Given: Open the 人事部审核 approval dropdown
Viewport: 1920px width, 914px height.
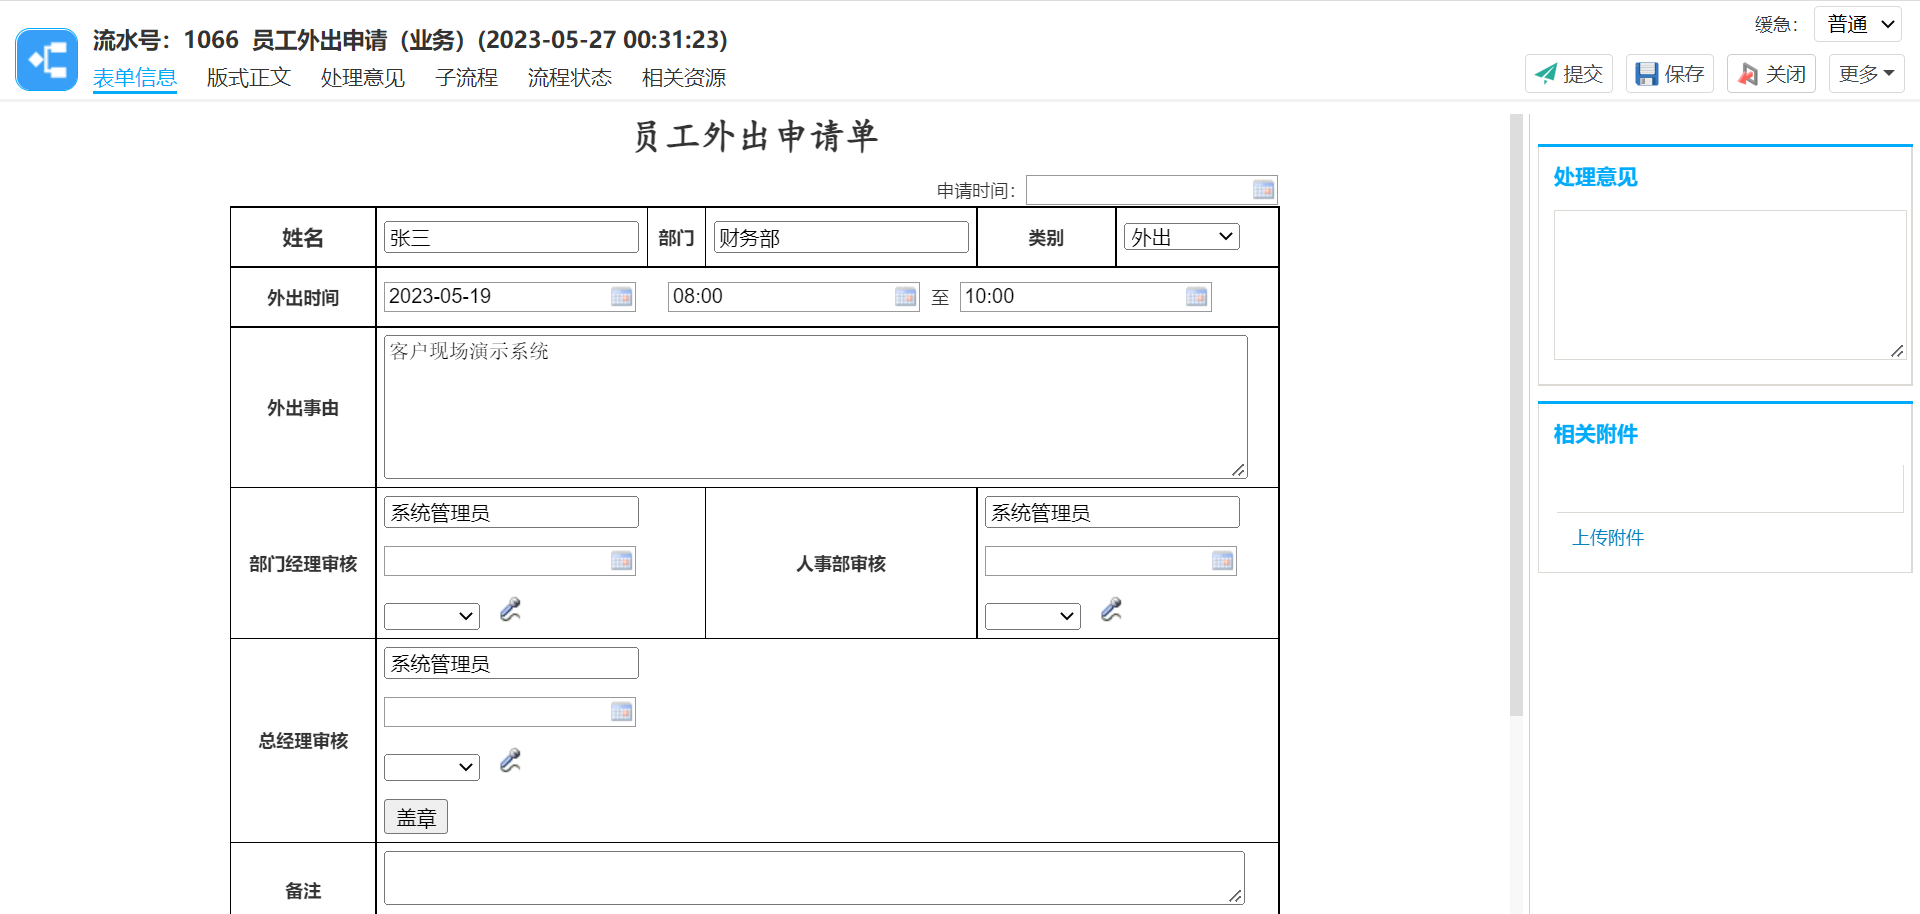Looking at the screenshot, I should coord(1033,616).
